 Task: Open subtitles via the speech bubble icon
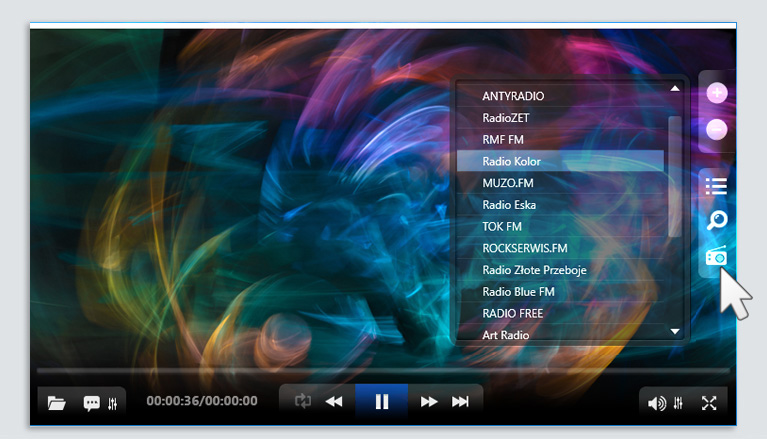click(91, 403)
